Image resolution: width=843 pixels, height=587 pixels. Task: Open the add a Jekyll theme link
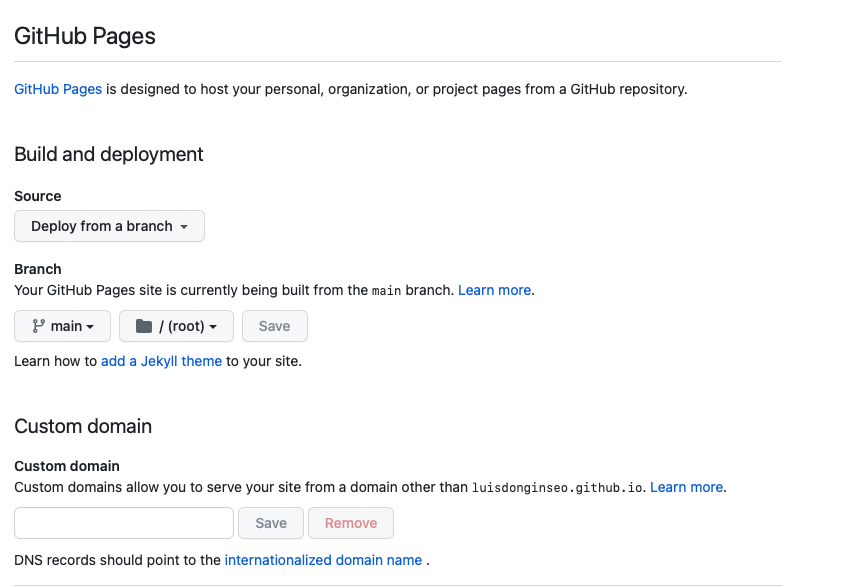click(161, 361)
